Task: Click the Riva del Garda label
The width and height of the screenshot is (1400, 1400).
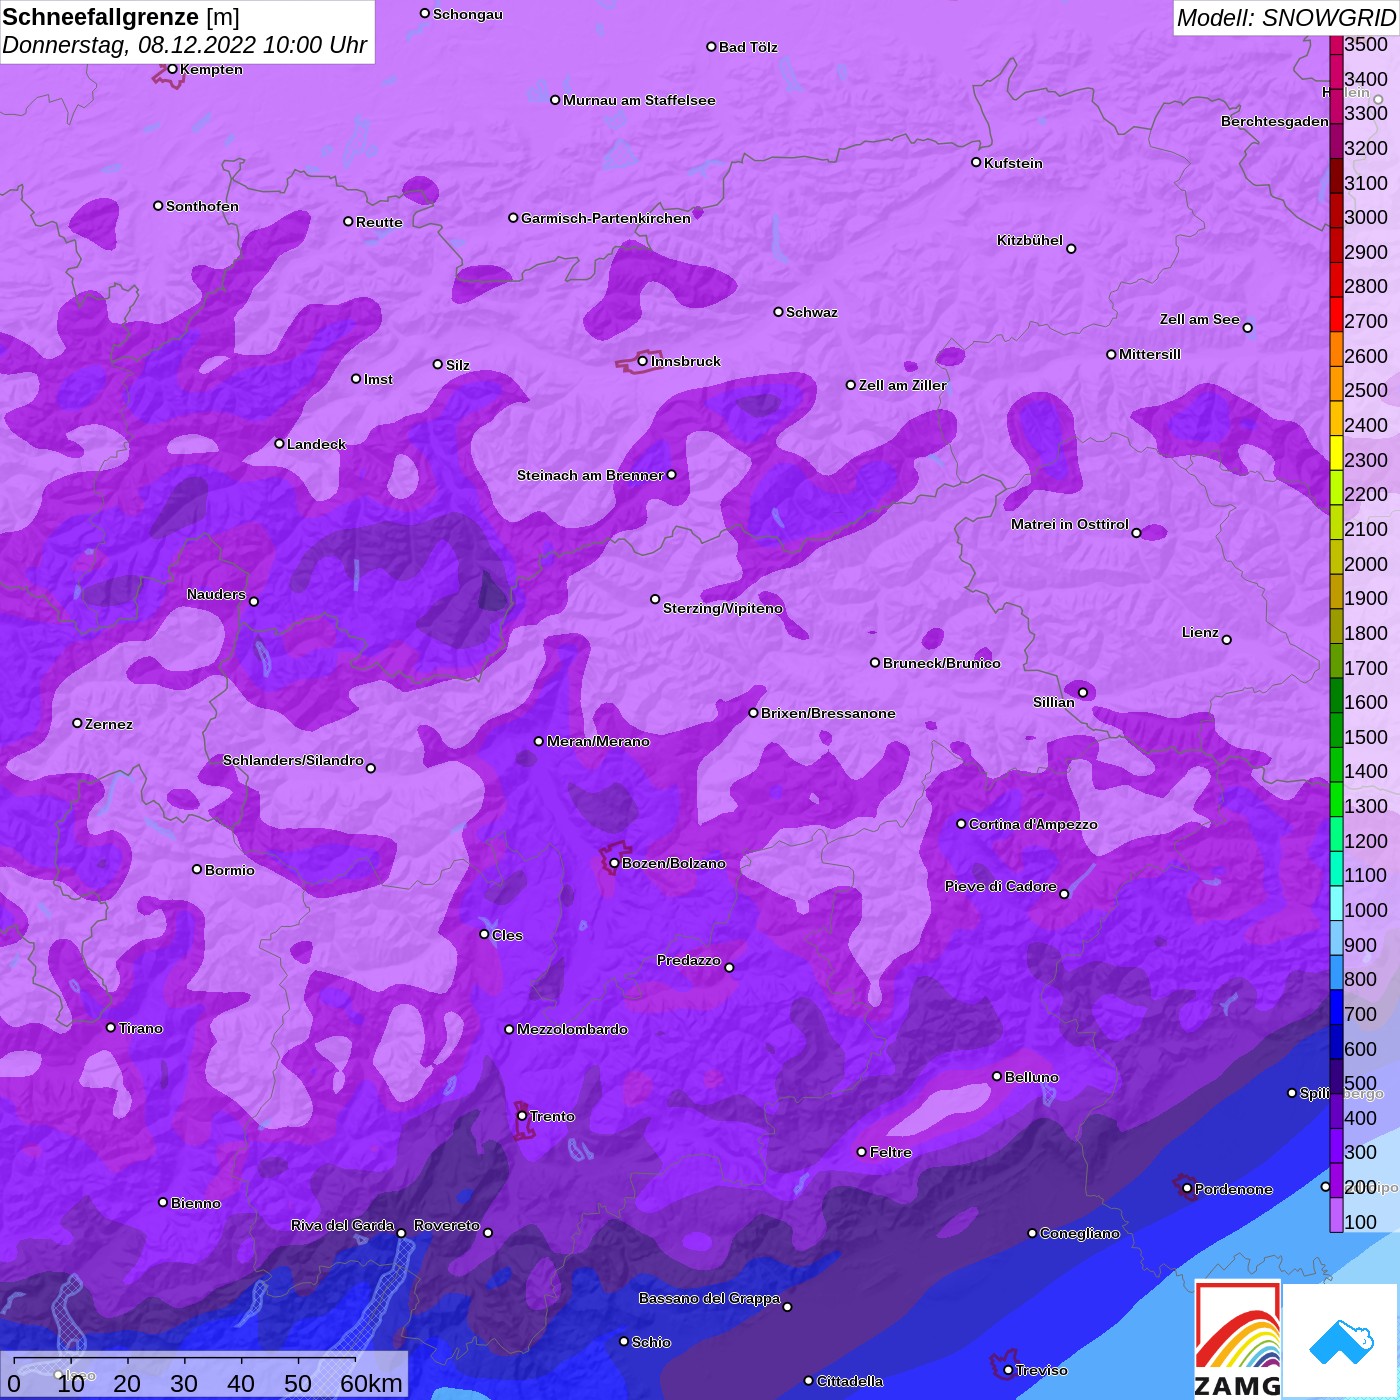Action: coord(343,1225)
